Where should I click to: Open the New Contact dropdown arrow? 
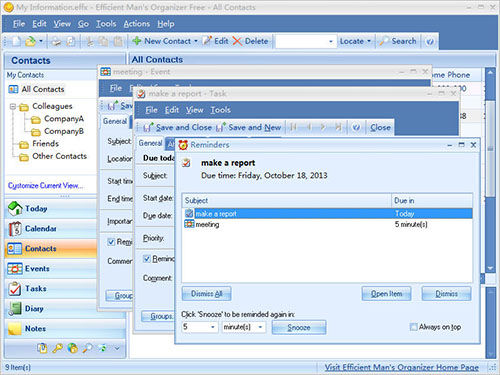point(196,41)
